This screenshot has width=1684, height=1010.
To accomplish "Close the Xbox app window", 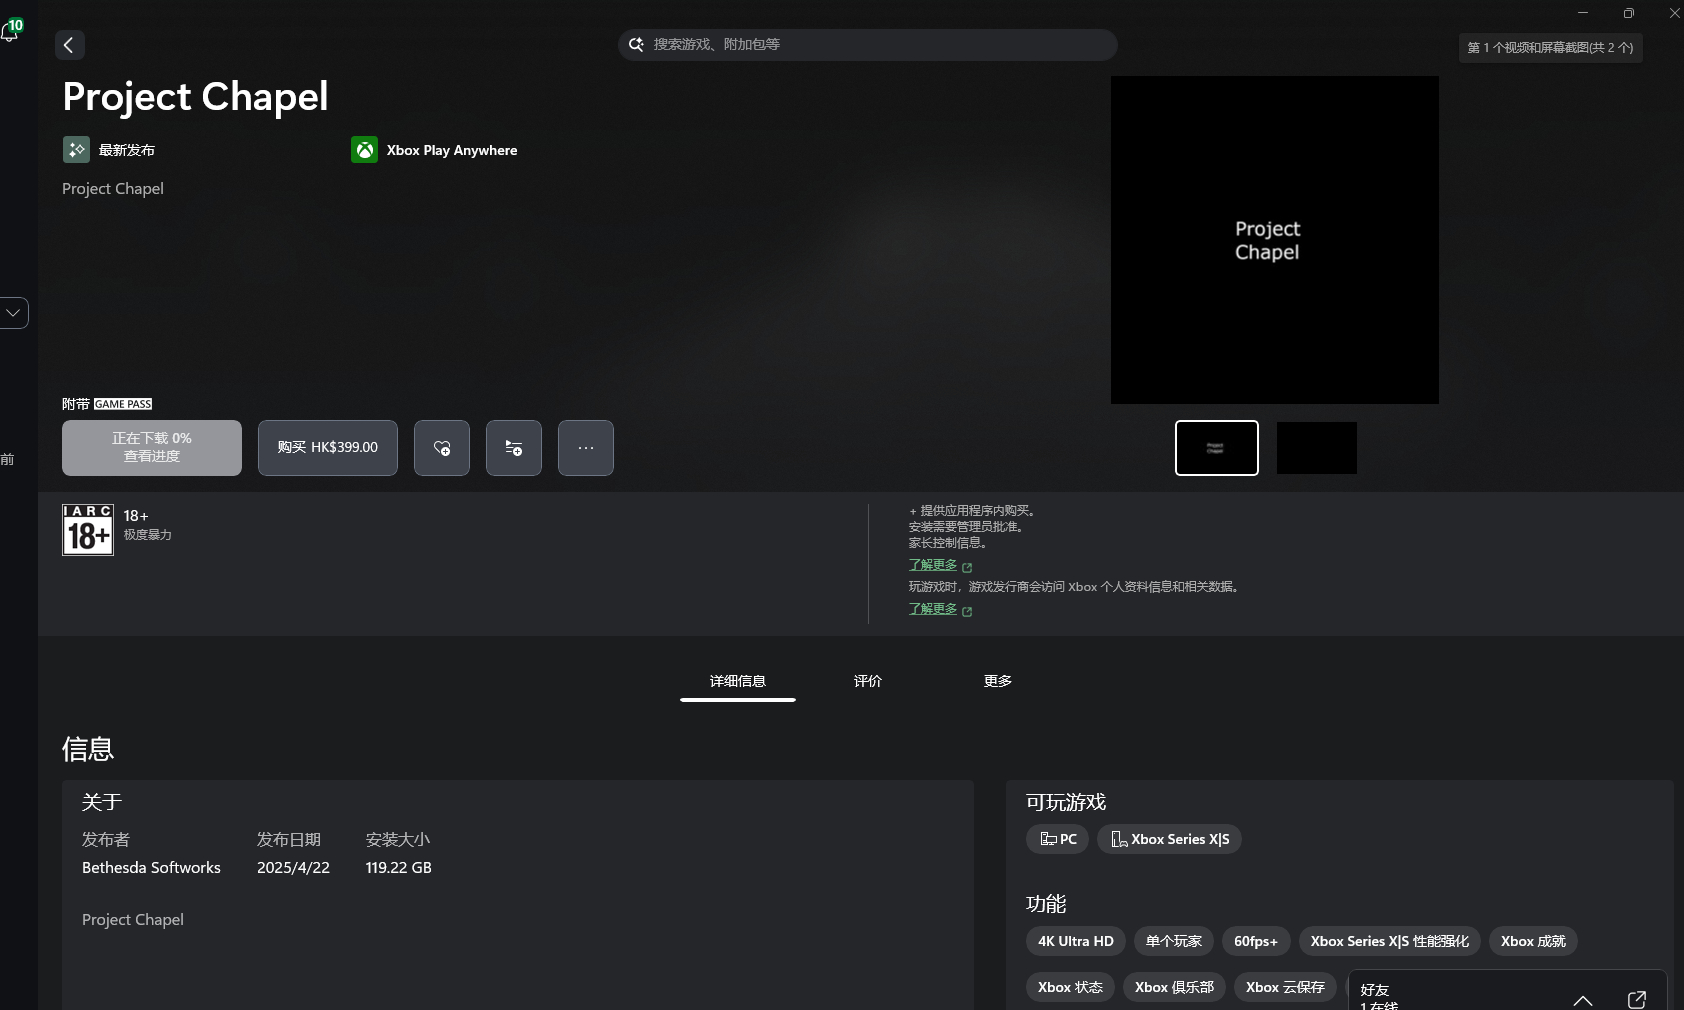I will [1673, 13].
